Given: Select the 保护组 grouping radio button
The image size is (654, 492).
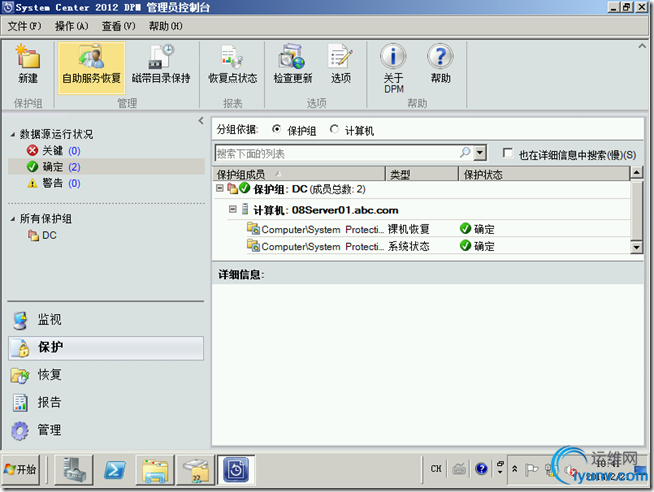Looking at the screenshot, I should pos(276,129).
